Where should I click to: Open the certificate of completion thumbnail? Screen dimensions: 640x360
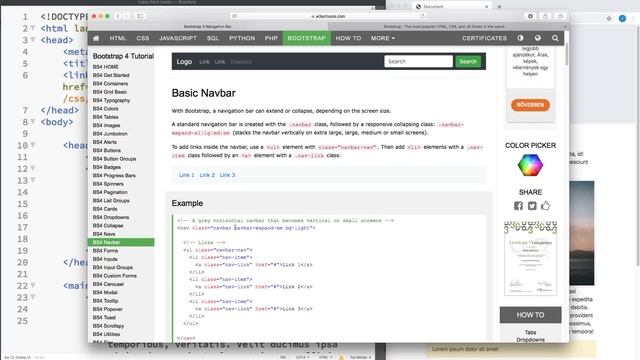point(530,258)
